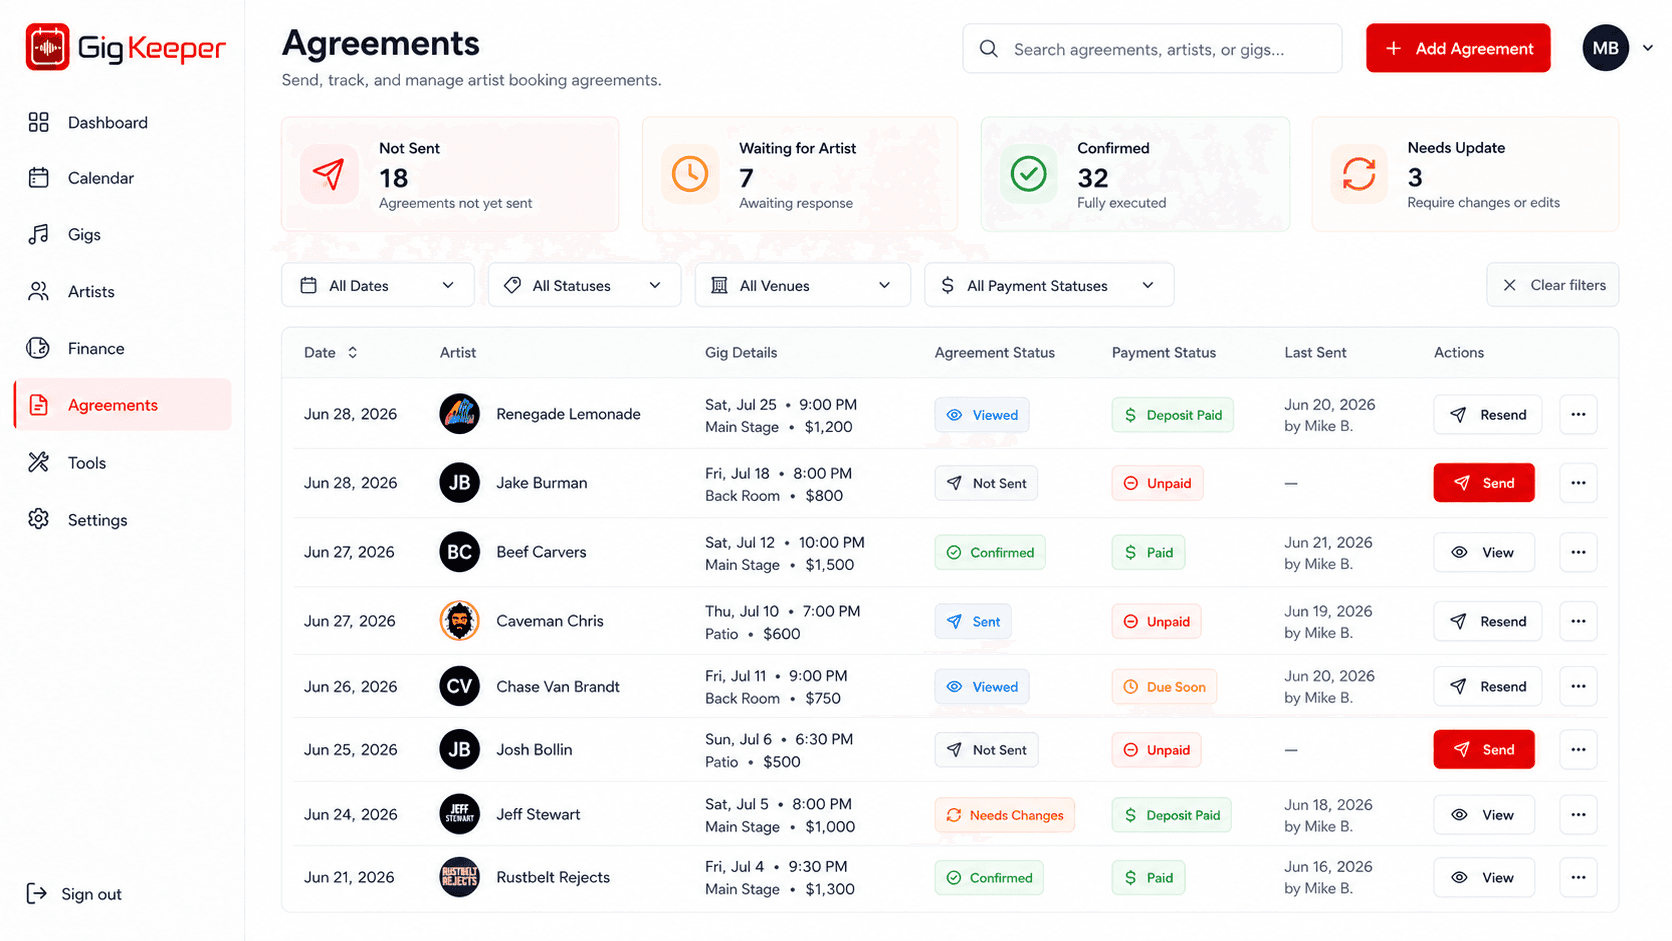
Task: Open Finance in the sidebar
Action: pos(96,348)
